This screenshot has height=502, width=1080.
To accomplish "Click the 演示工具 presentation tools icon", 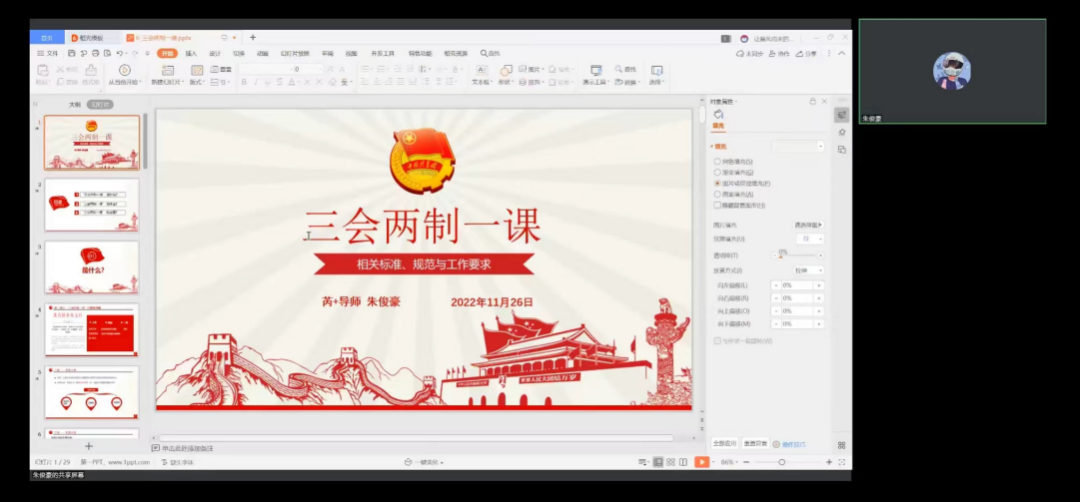I will point(596,71).
